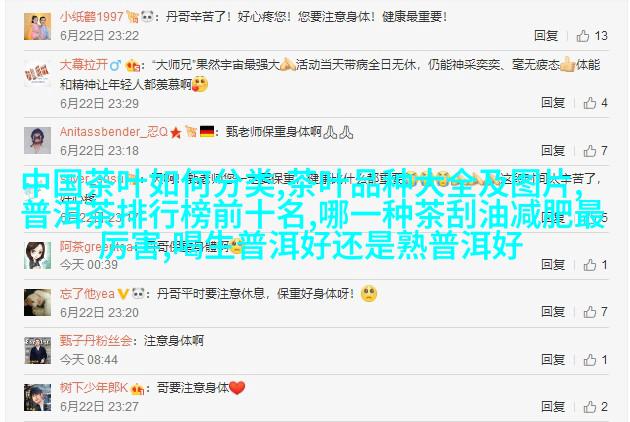Image resolution: width=630 pixels, height=422 pixels.
Task: Click the cyan tea article title overlay
Action: 313,215
